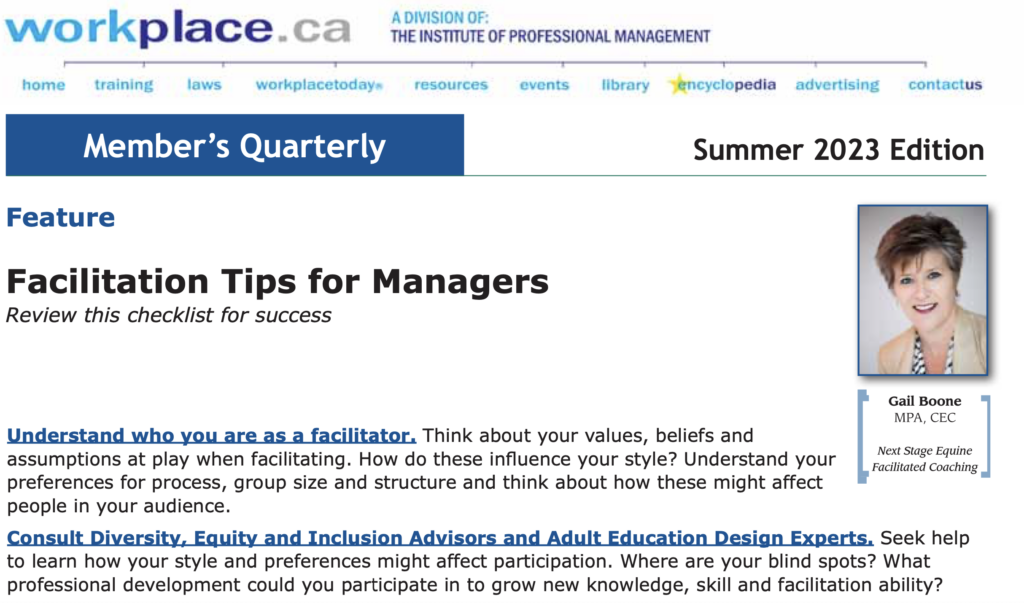Click the Member's Quarterly blue banner

click(235, 146)
